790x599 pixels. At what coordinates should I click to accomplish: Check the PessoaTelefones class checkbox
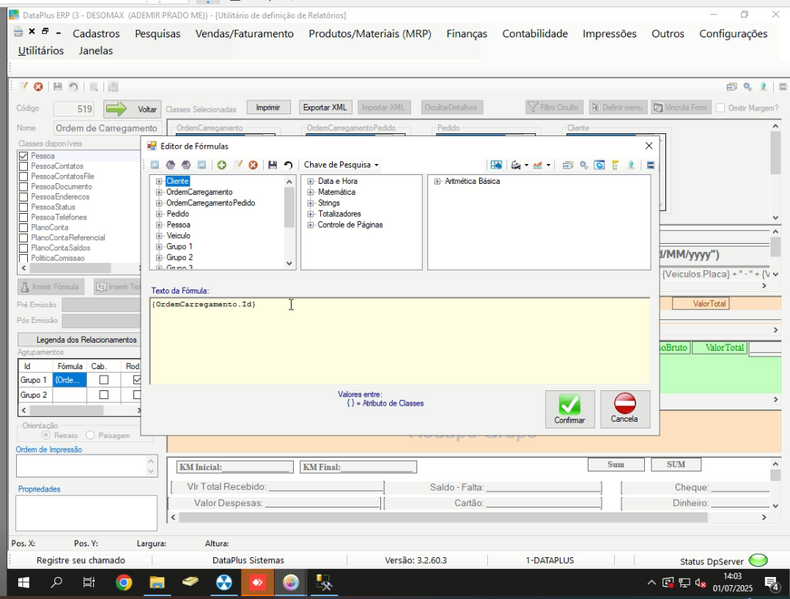(23, 217)
